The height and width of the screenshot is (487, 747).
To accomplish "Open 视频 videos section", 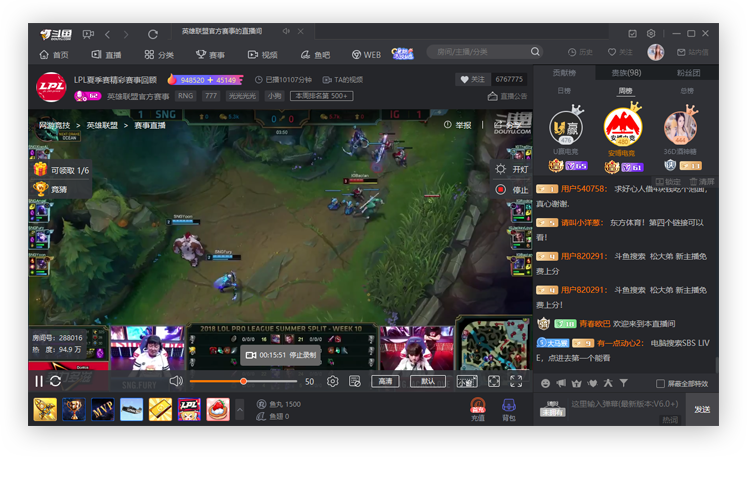I will coord(262,55).
